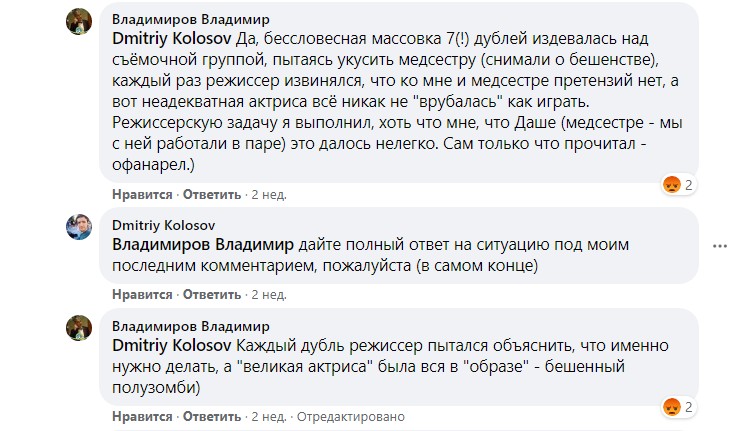Like Dmitriy Kolosov's middle comment with Нравится
733x431 pixels.
[142, 295]
